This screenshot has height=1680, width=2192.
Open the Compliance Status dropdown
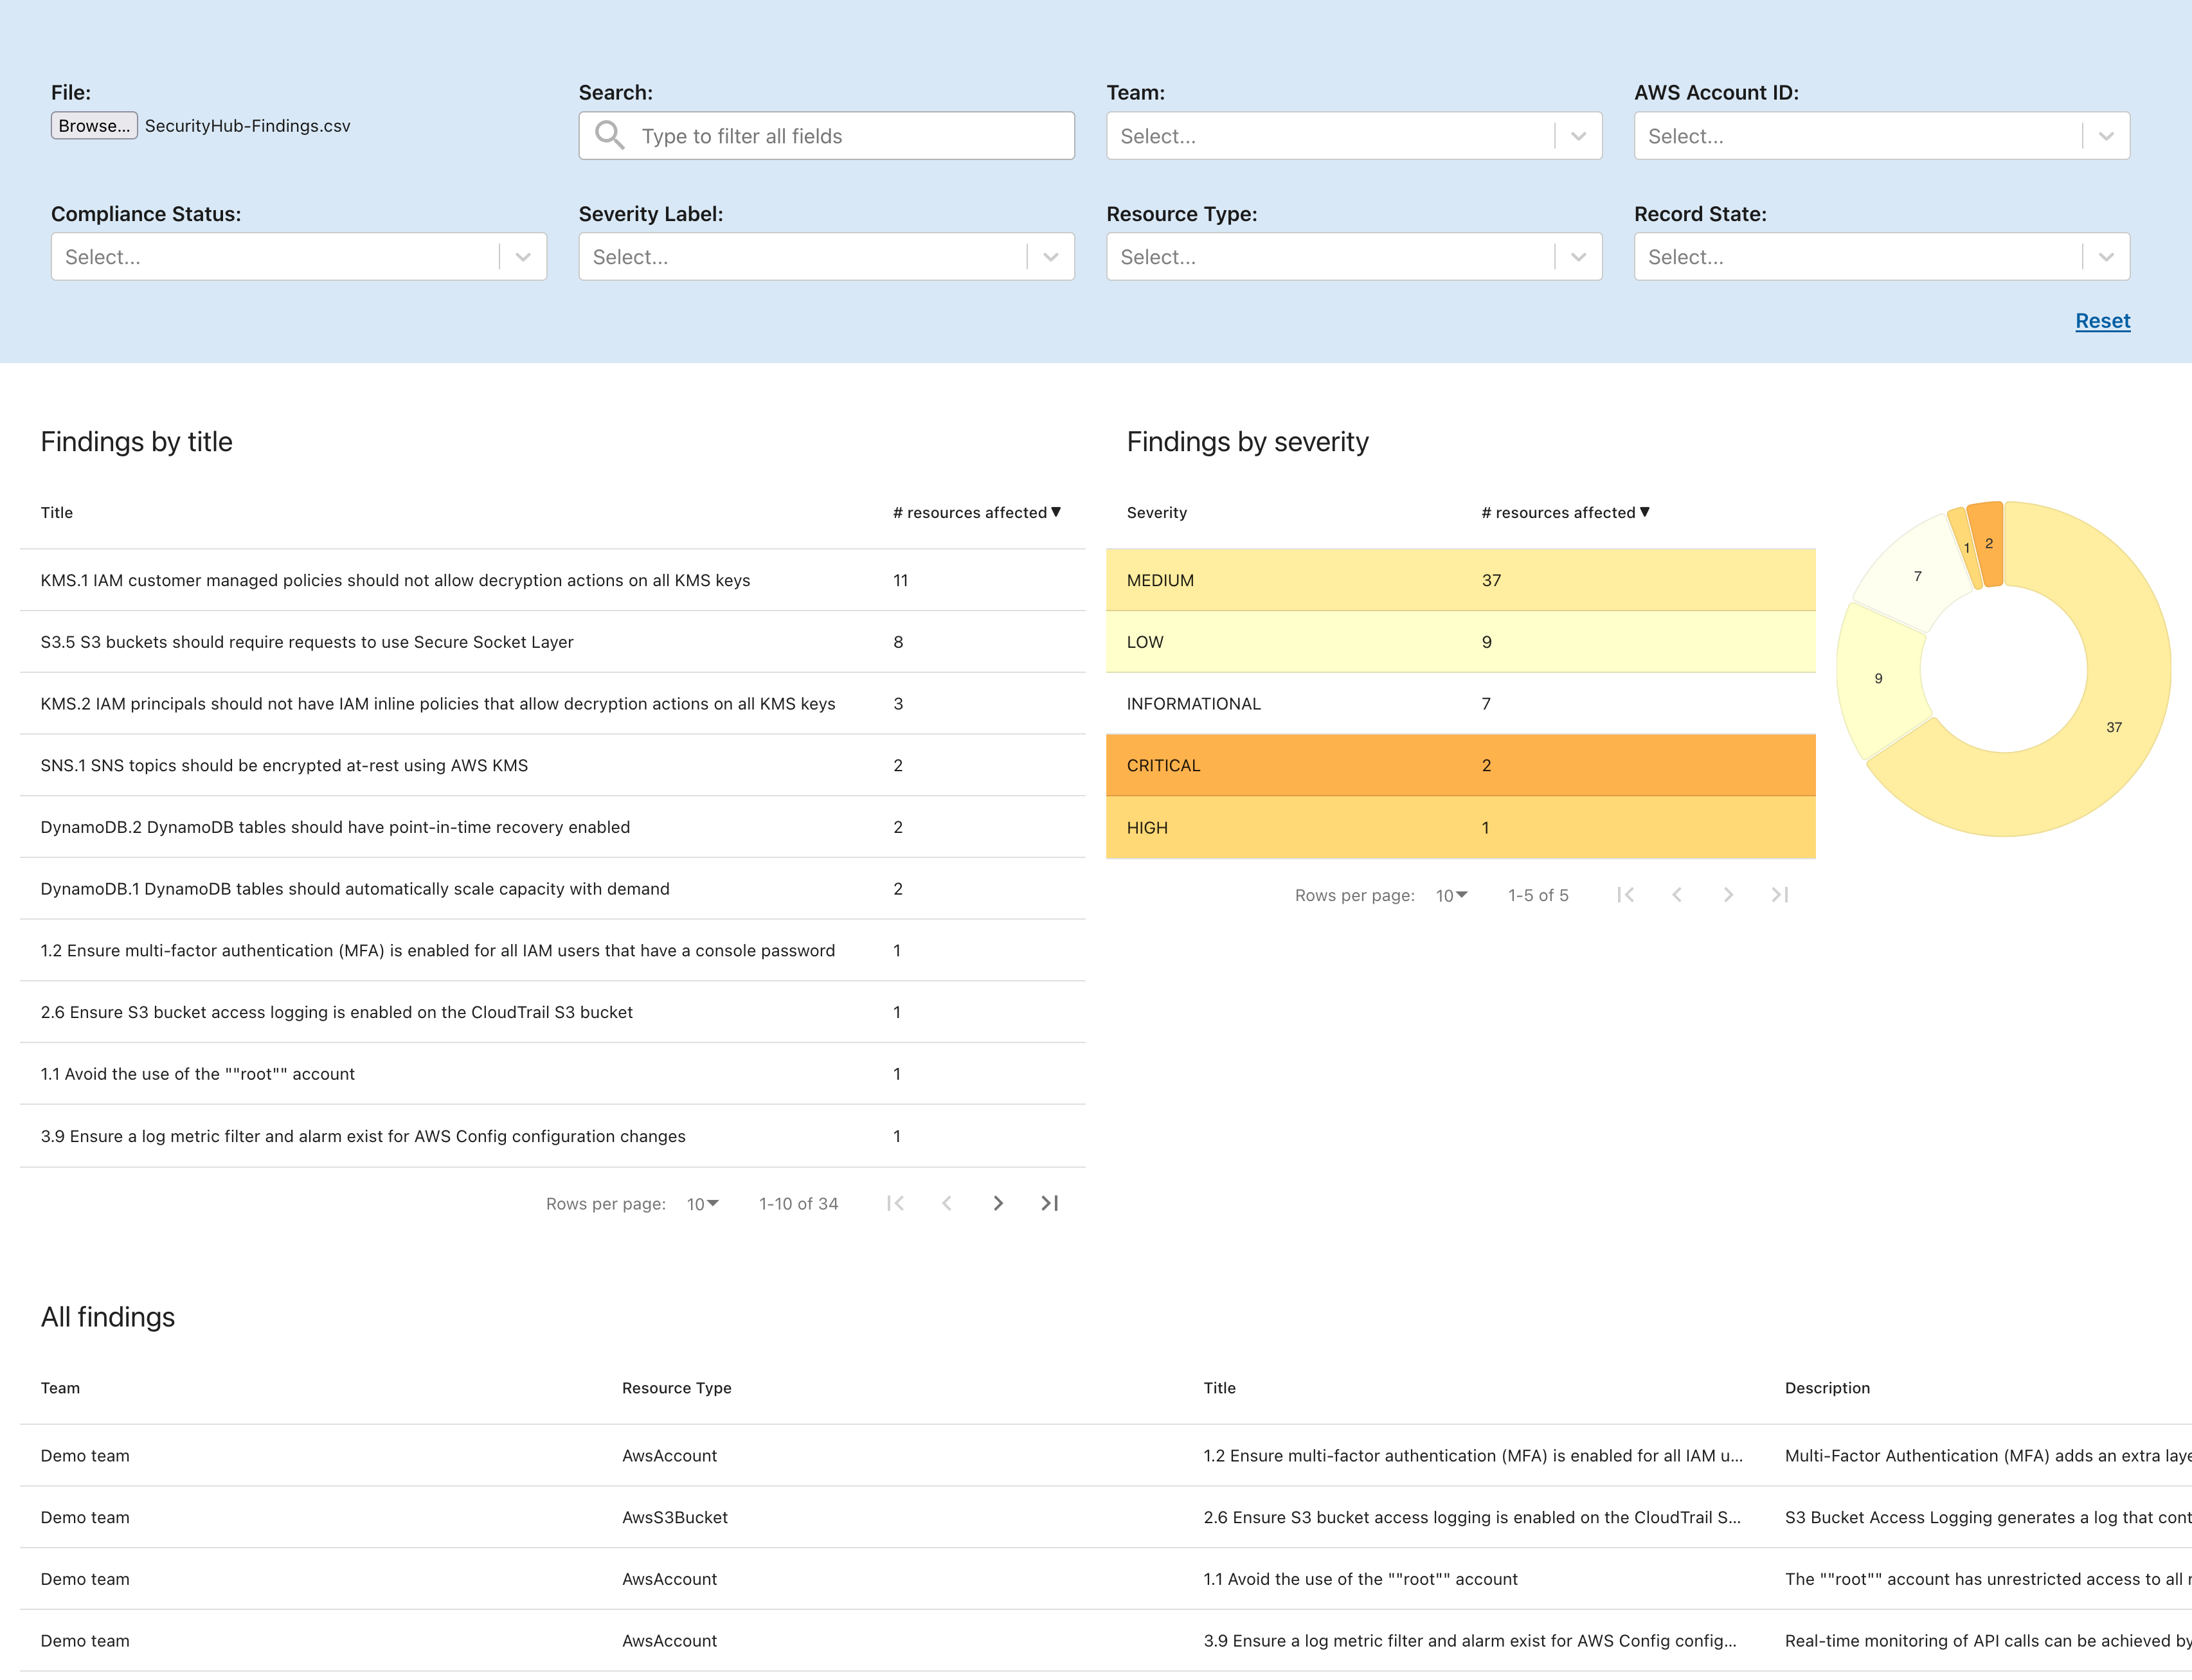pos(298,257)
